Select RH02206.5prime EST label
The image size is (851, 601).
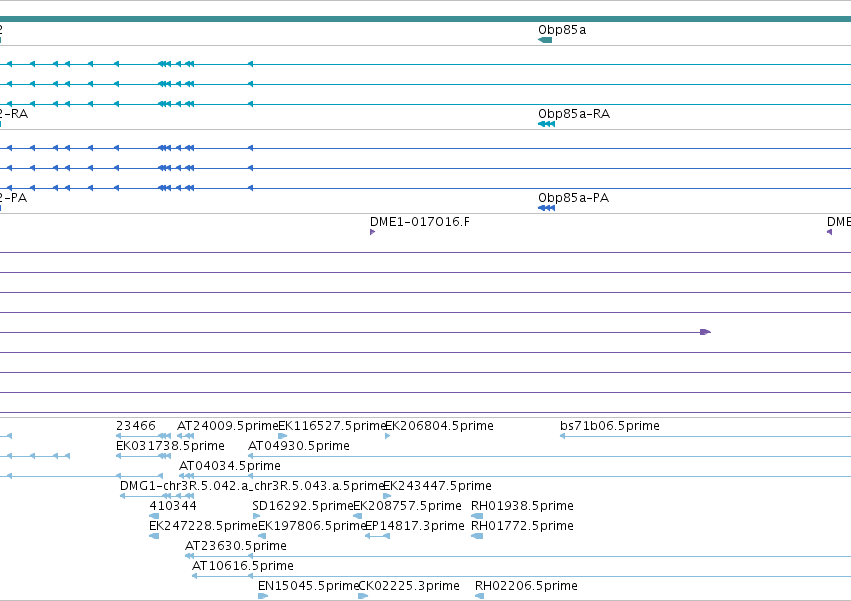[x=526, y=586]
